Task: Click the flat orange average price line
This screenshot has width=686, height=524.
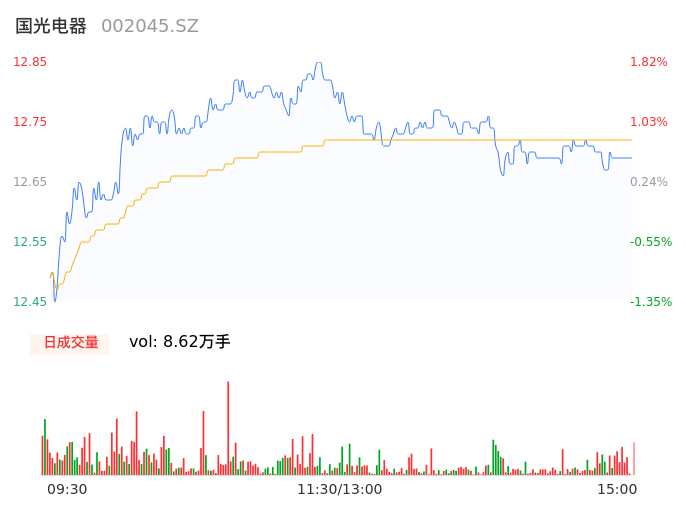Action: (480, 140)
